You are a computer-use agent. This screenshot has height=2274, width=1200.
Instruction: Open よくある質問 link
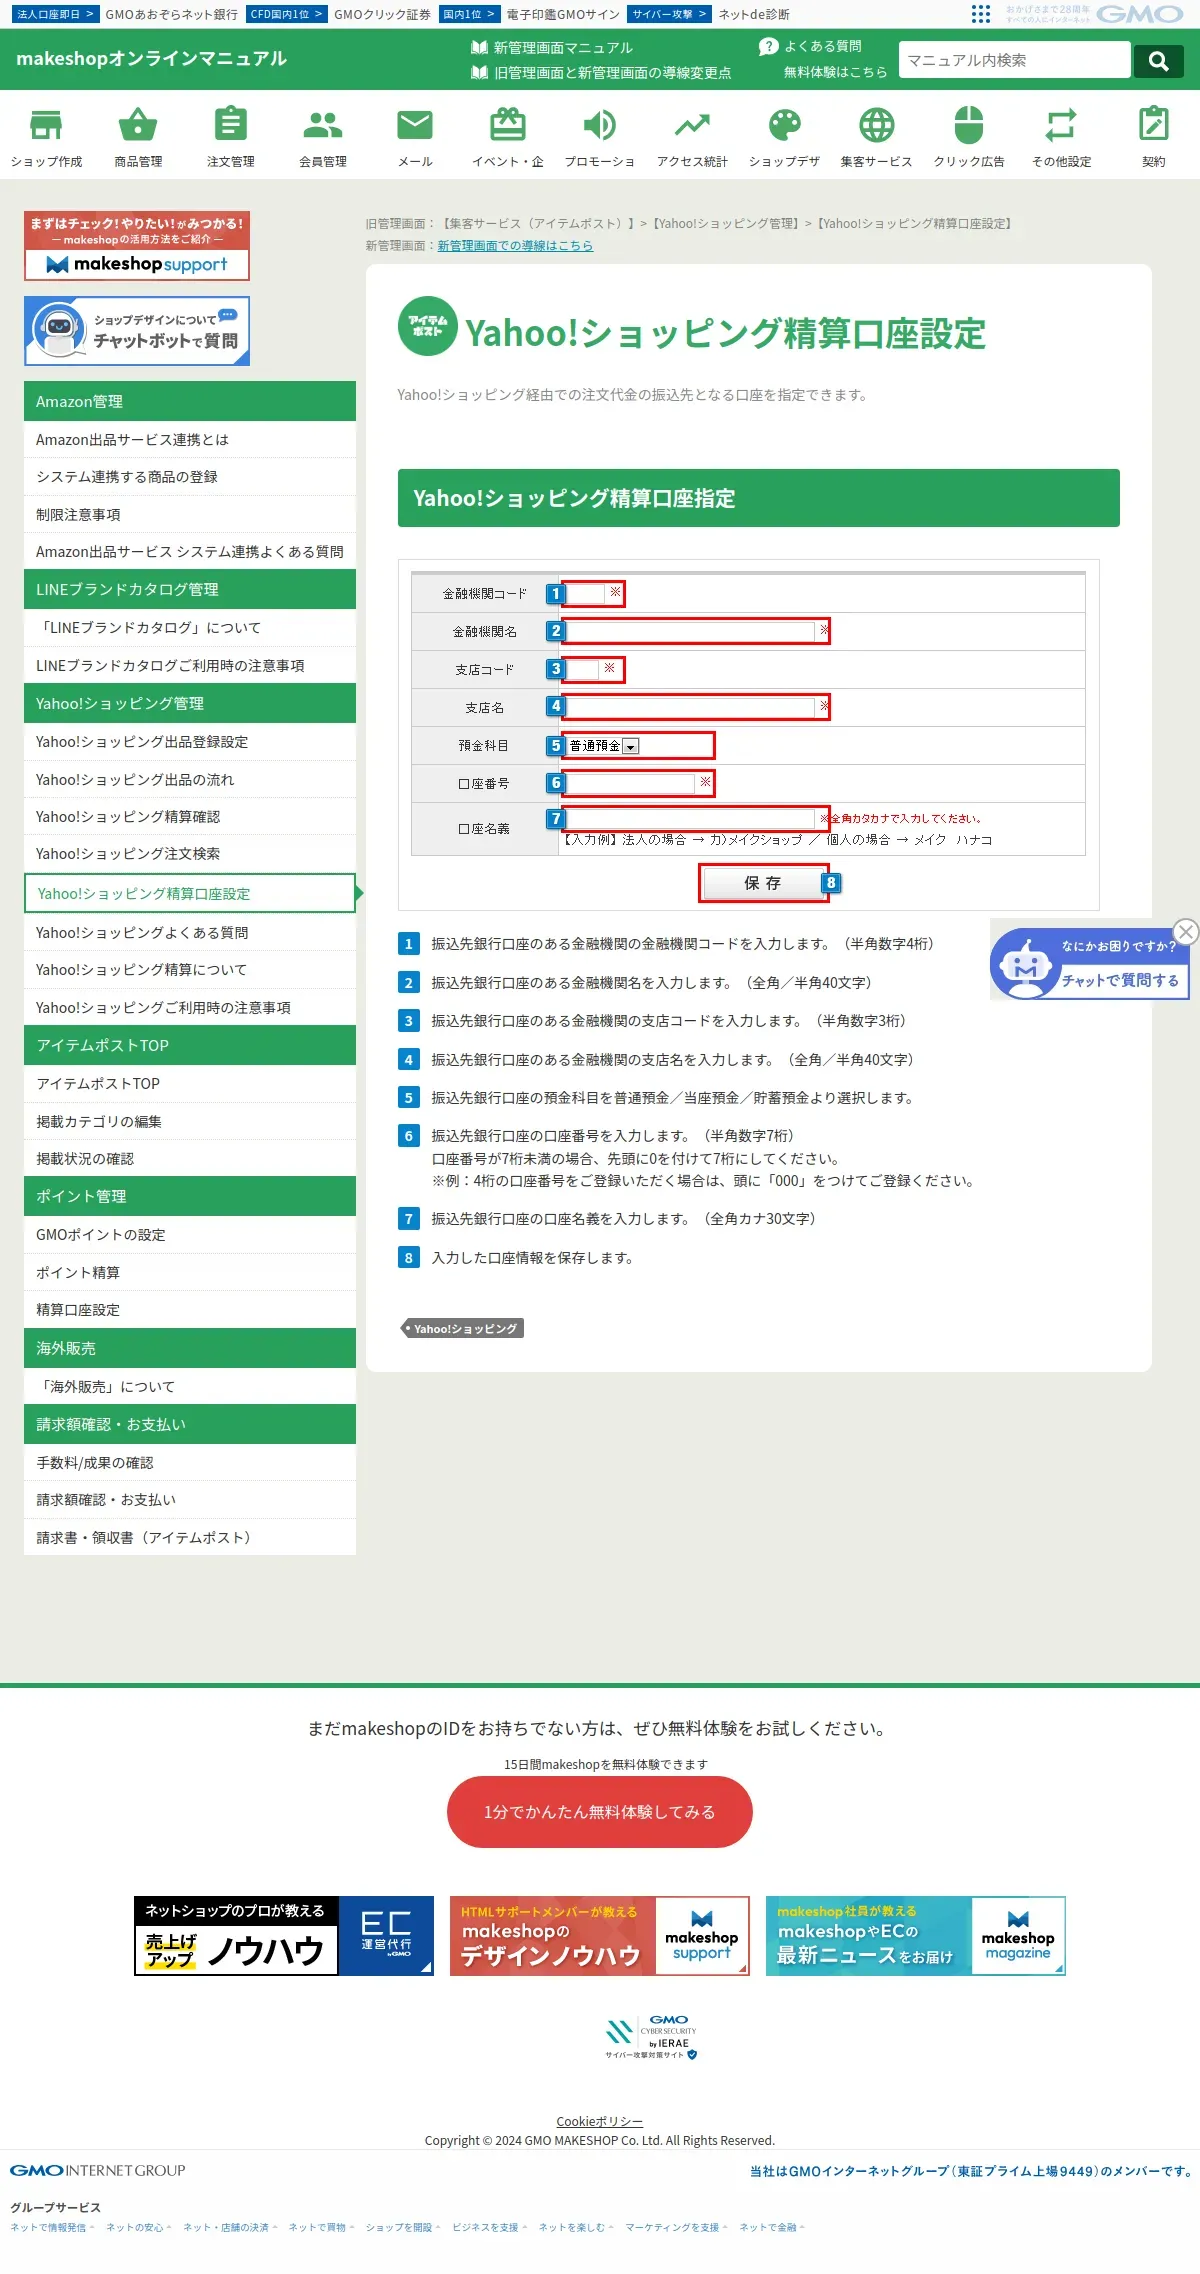811,46
